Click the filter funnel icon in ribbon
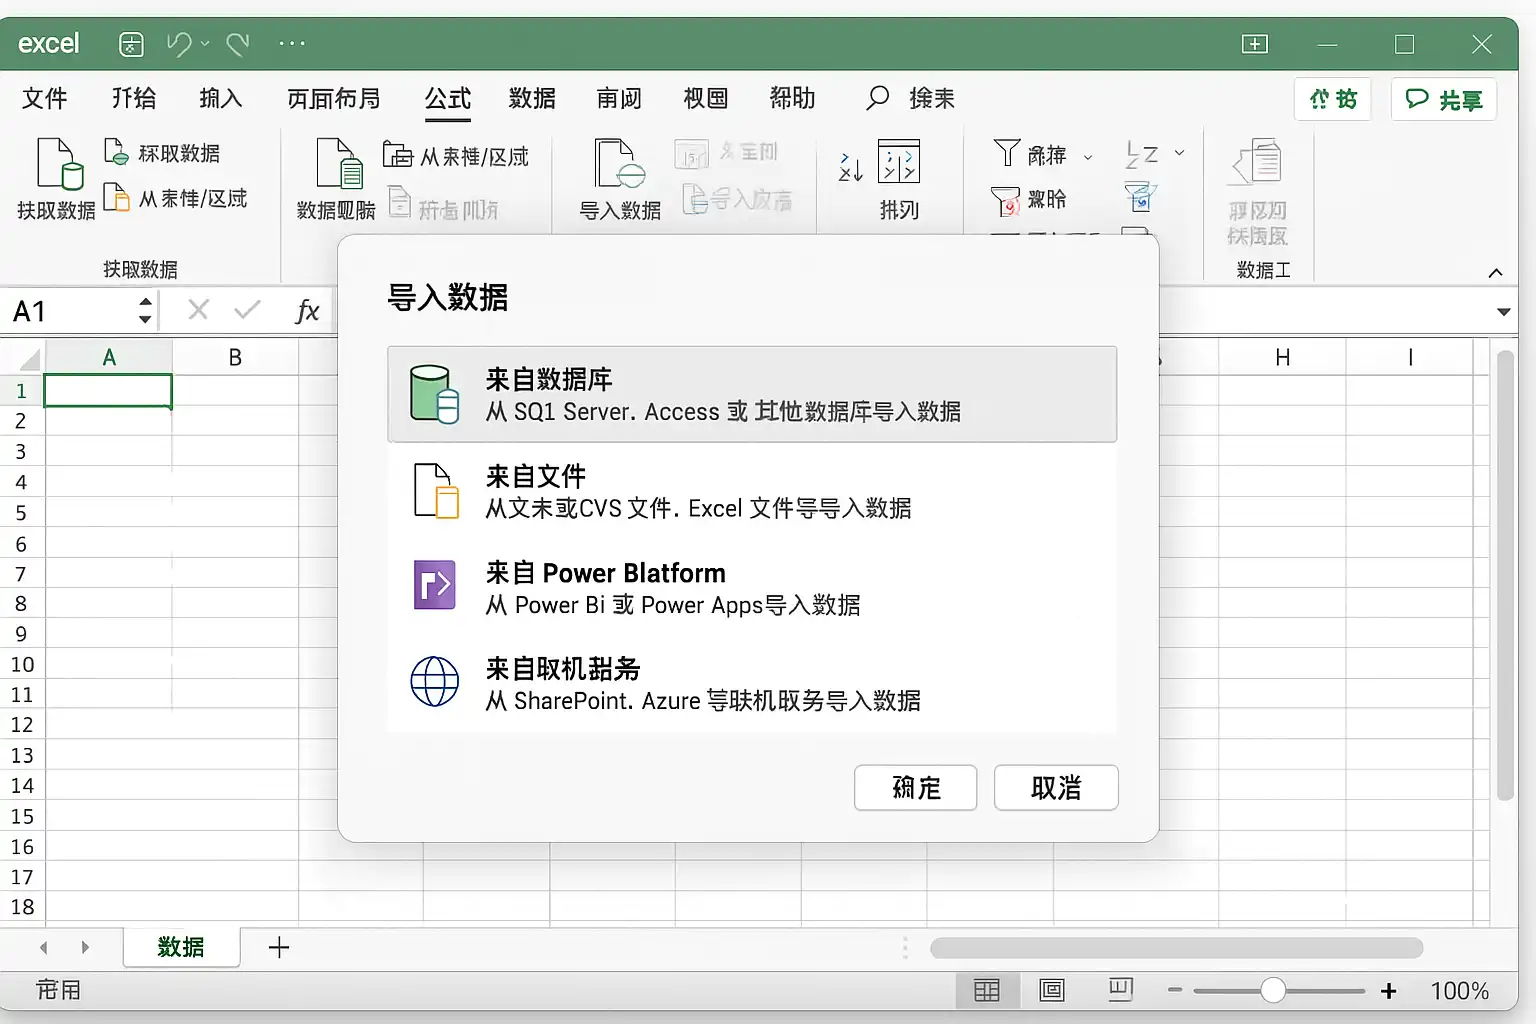This screenshot has height=1024, width=1536. coord(1007,153)
